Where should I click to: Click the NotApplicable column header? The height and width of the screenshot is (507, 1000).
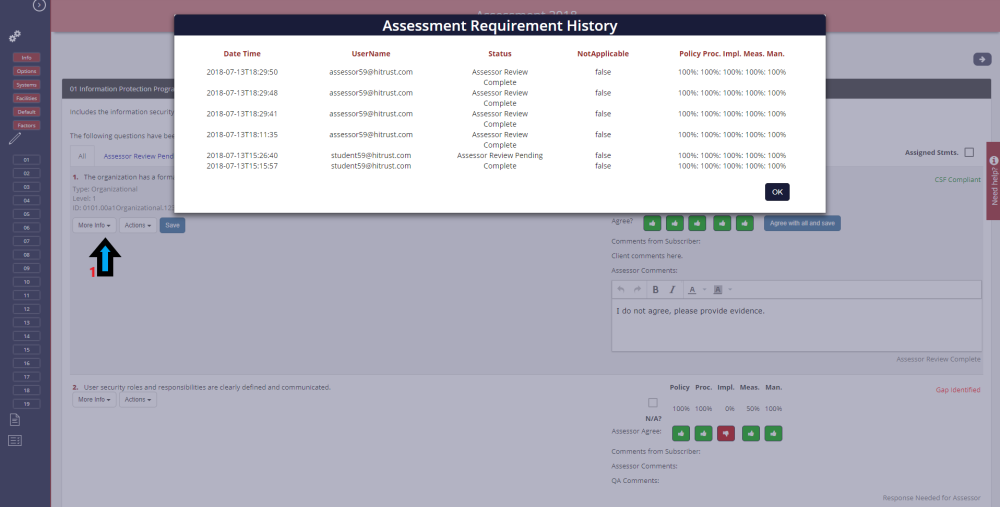click(x=603, y=54)
